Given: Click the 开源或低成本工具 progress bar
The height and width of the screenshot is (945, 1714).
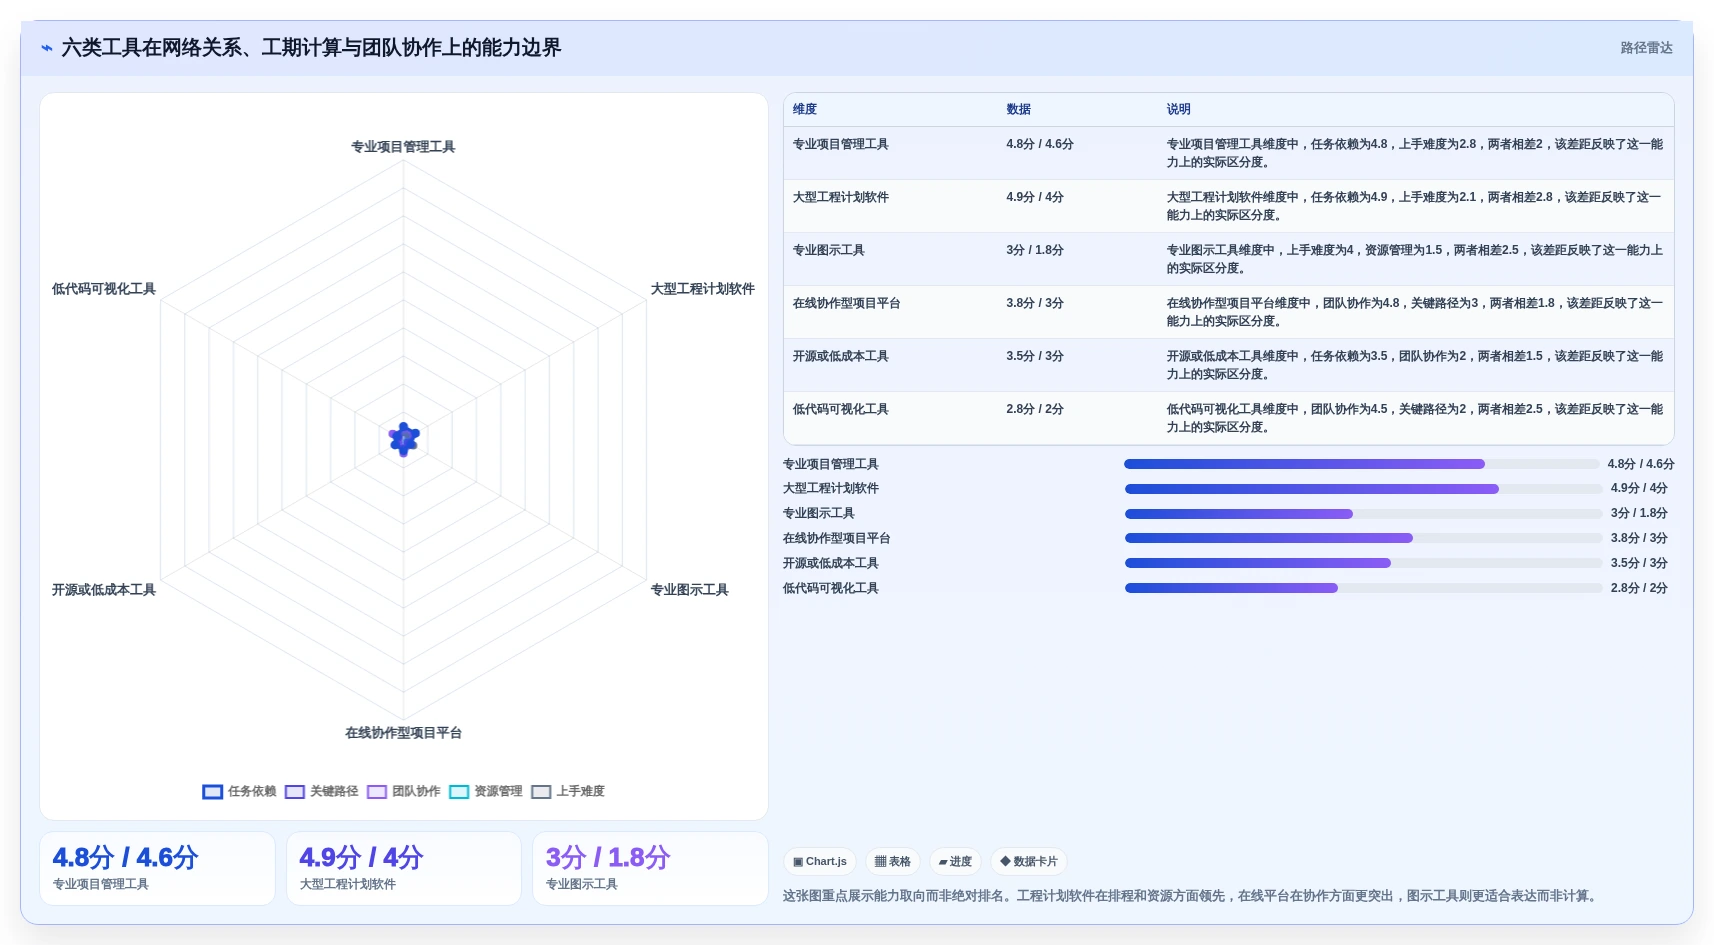Looking at the screenshot, I should pos(1364,563).
